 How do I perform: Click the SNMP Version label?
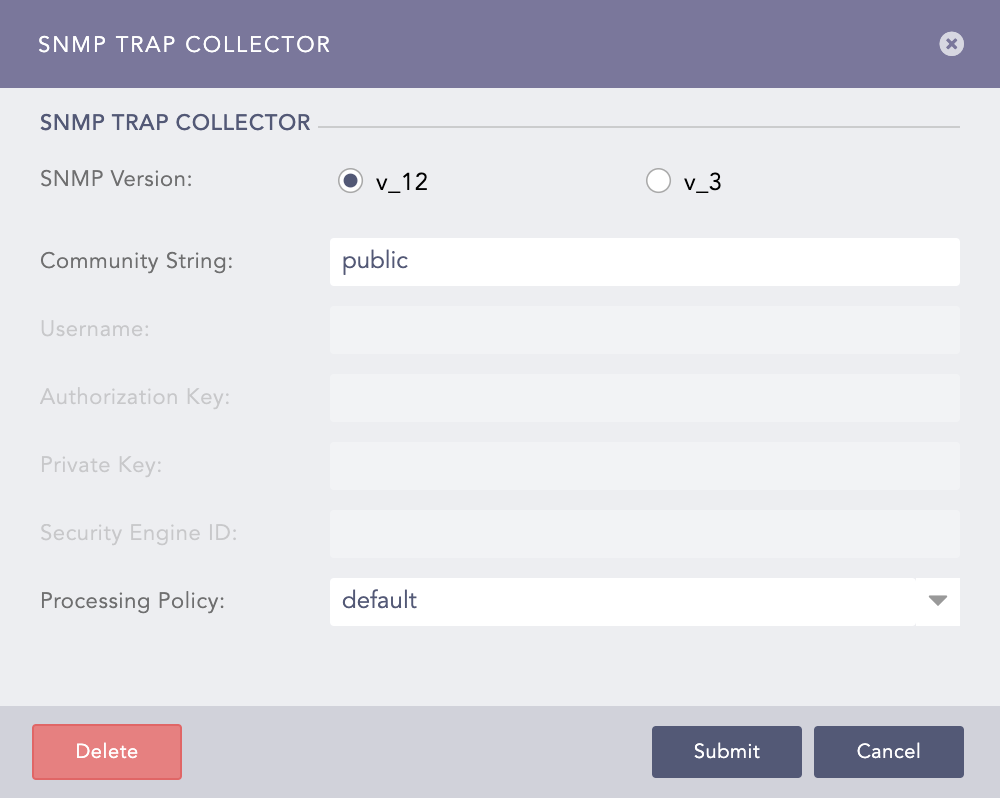click(115, 180)
